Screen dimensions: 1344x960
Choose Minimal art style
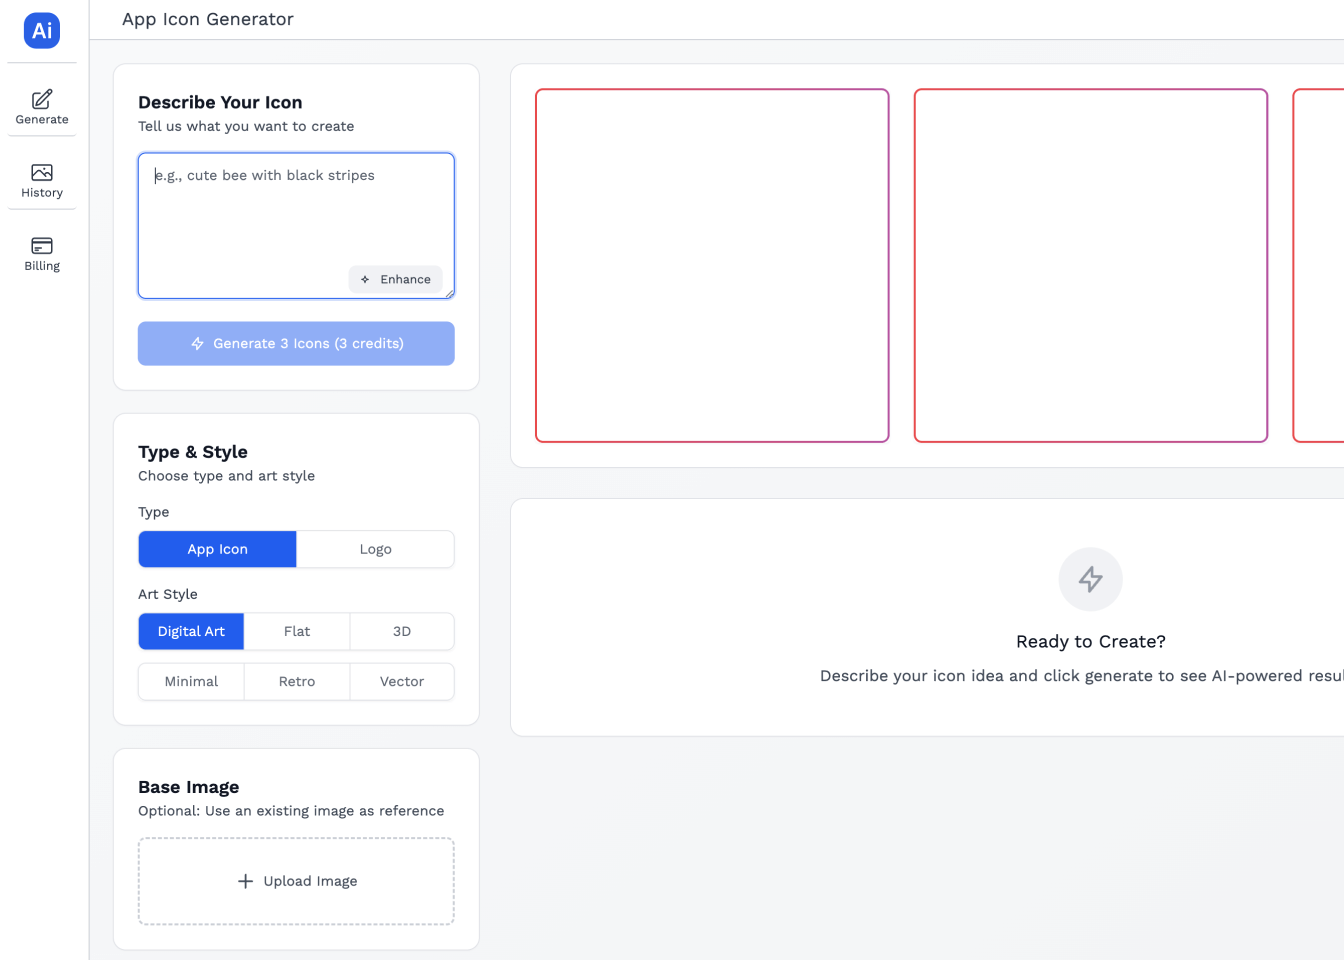click(191, 681)
